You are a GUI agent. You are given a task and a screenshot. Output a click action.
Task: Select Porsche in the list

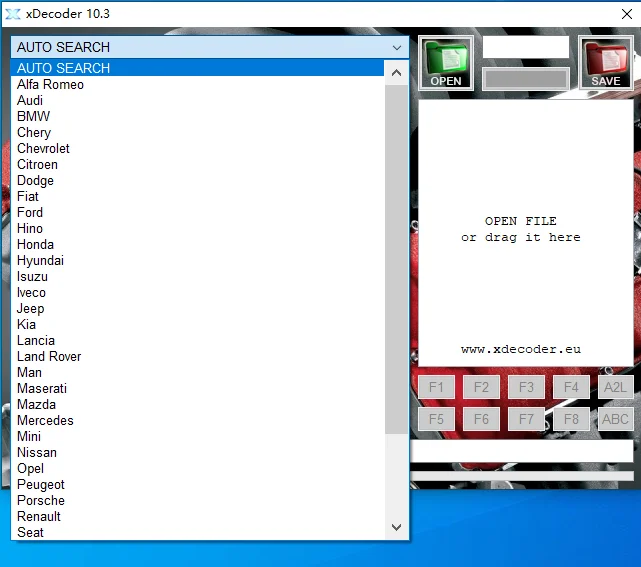click(x=197, y=500)
